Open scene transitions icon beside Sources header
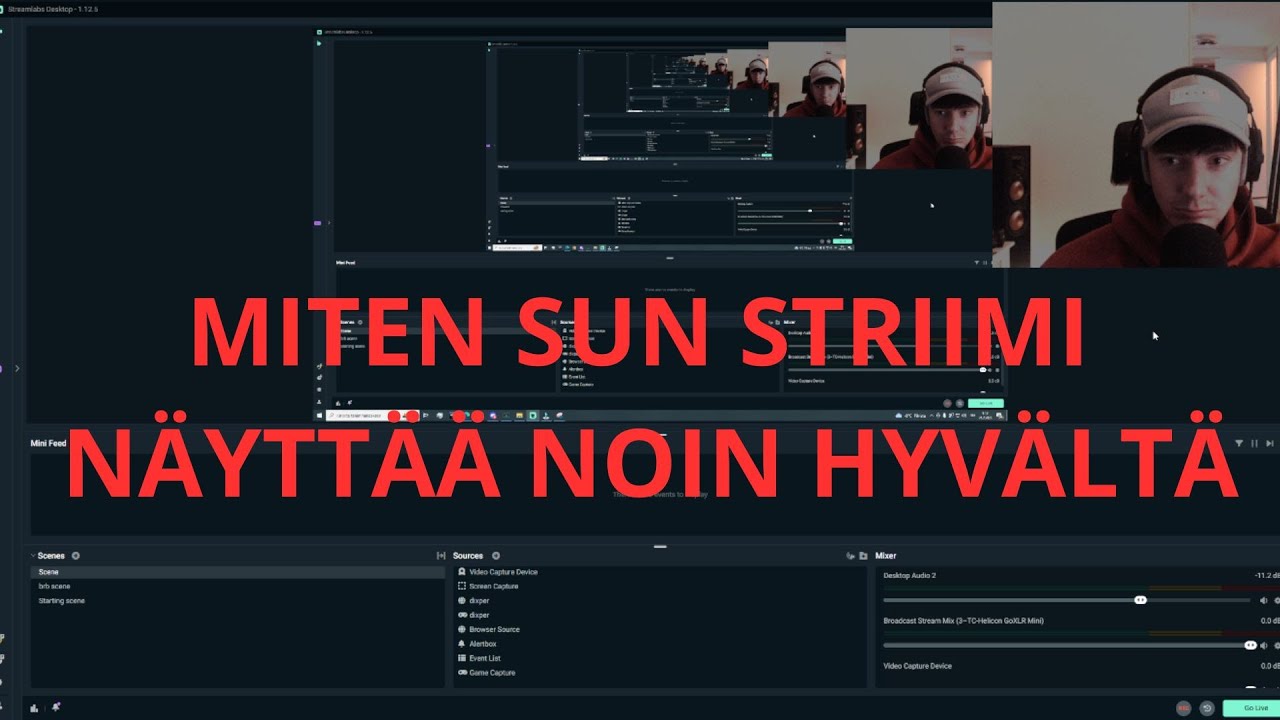 pos(441,556)
